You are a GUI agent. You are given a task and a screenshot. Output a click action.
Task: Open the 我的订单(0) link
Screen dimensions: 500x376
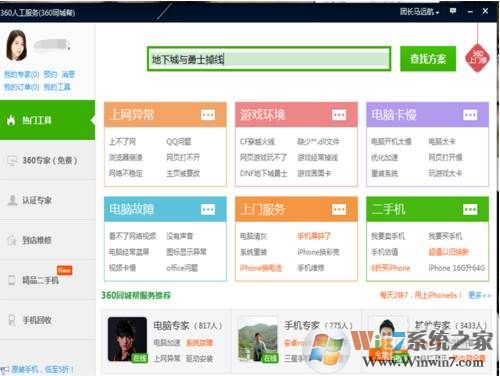(x=22, y=87)
